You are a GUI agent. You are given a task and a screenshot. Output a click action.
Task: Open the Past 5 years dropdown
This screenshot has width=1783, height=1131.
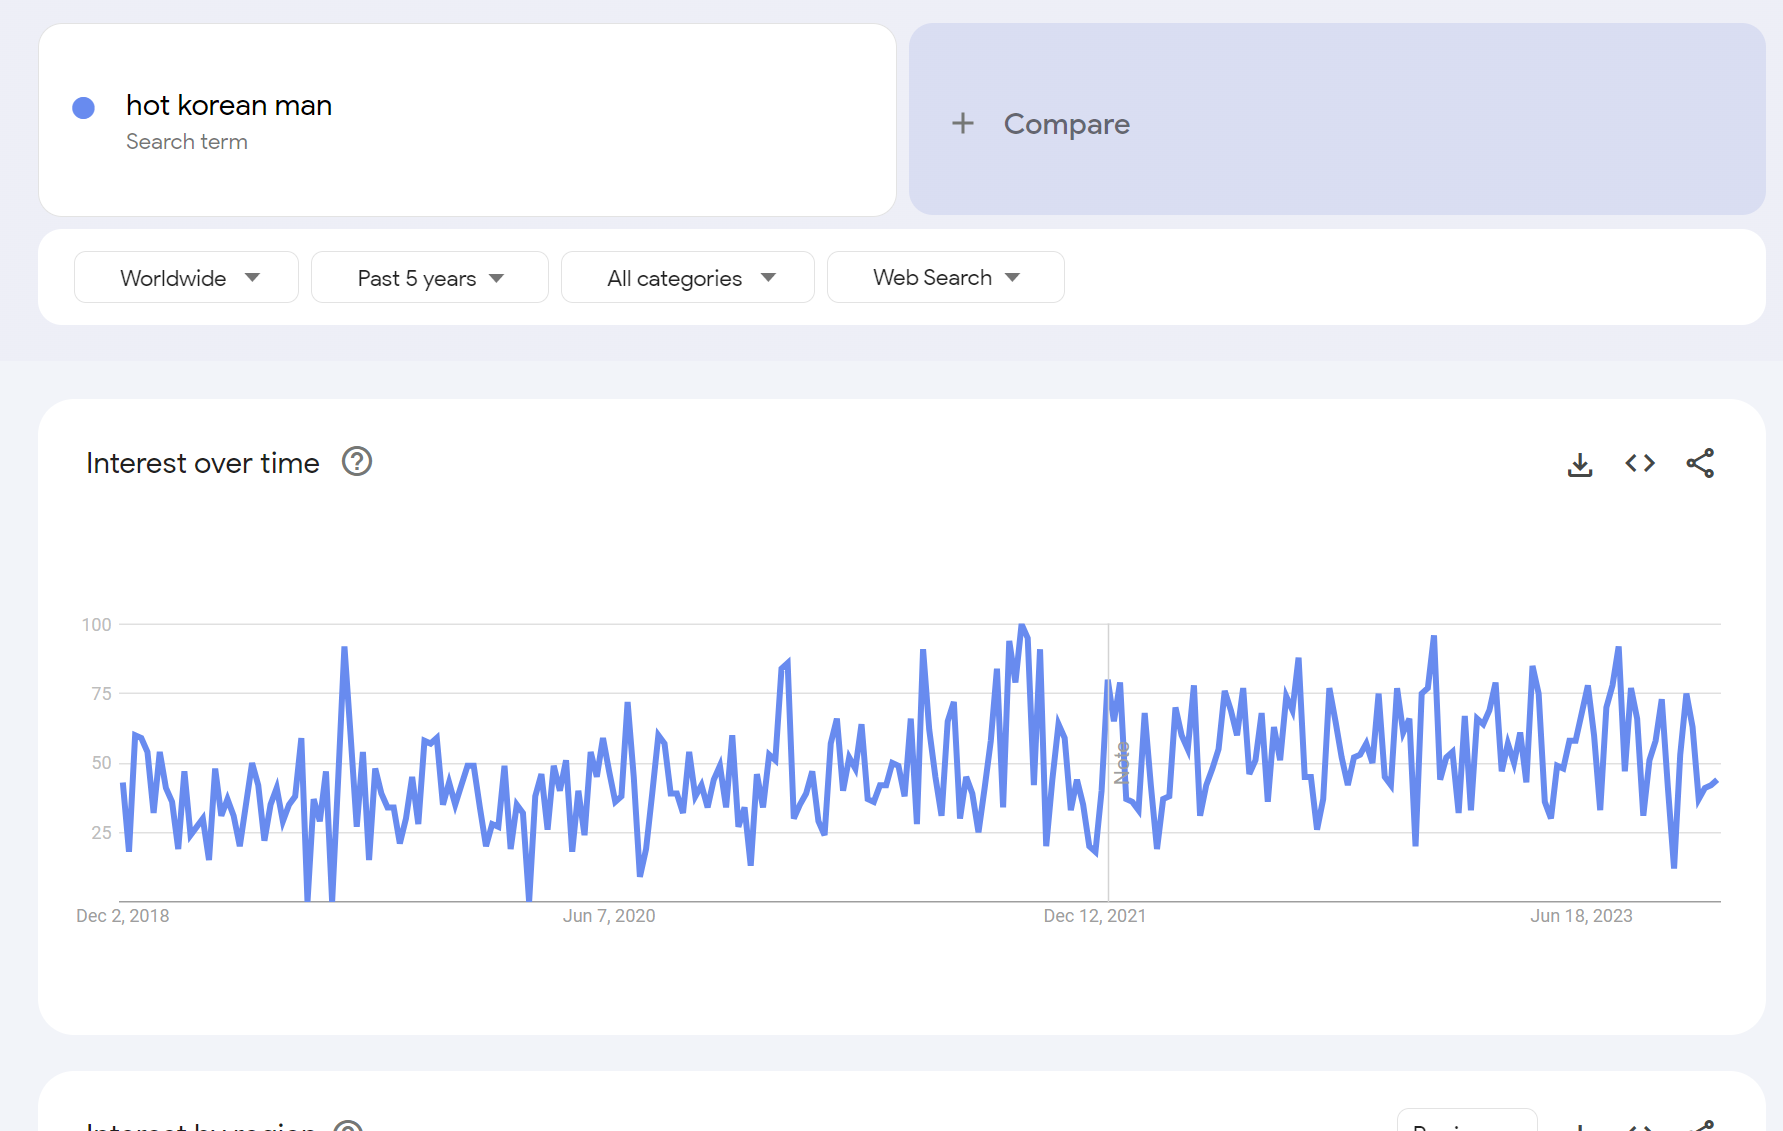[429, 277]
